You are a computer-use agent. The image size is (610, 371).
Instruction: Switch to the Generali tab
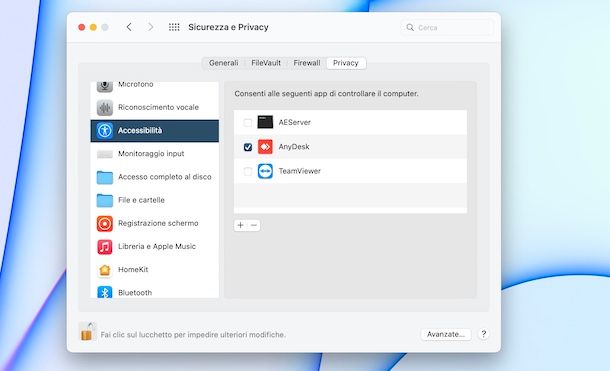[x=223, y=63]
